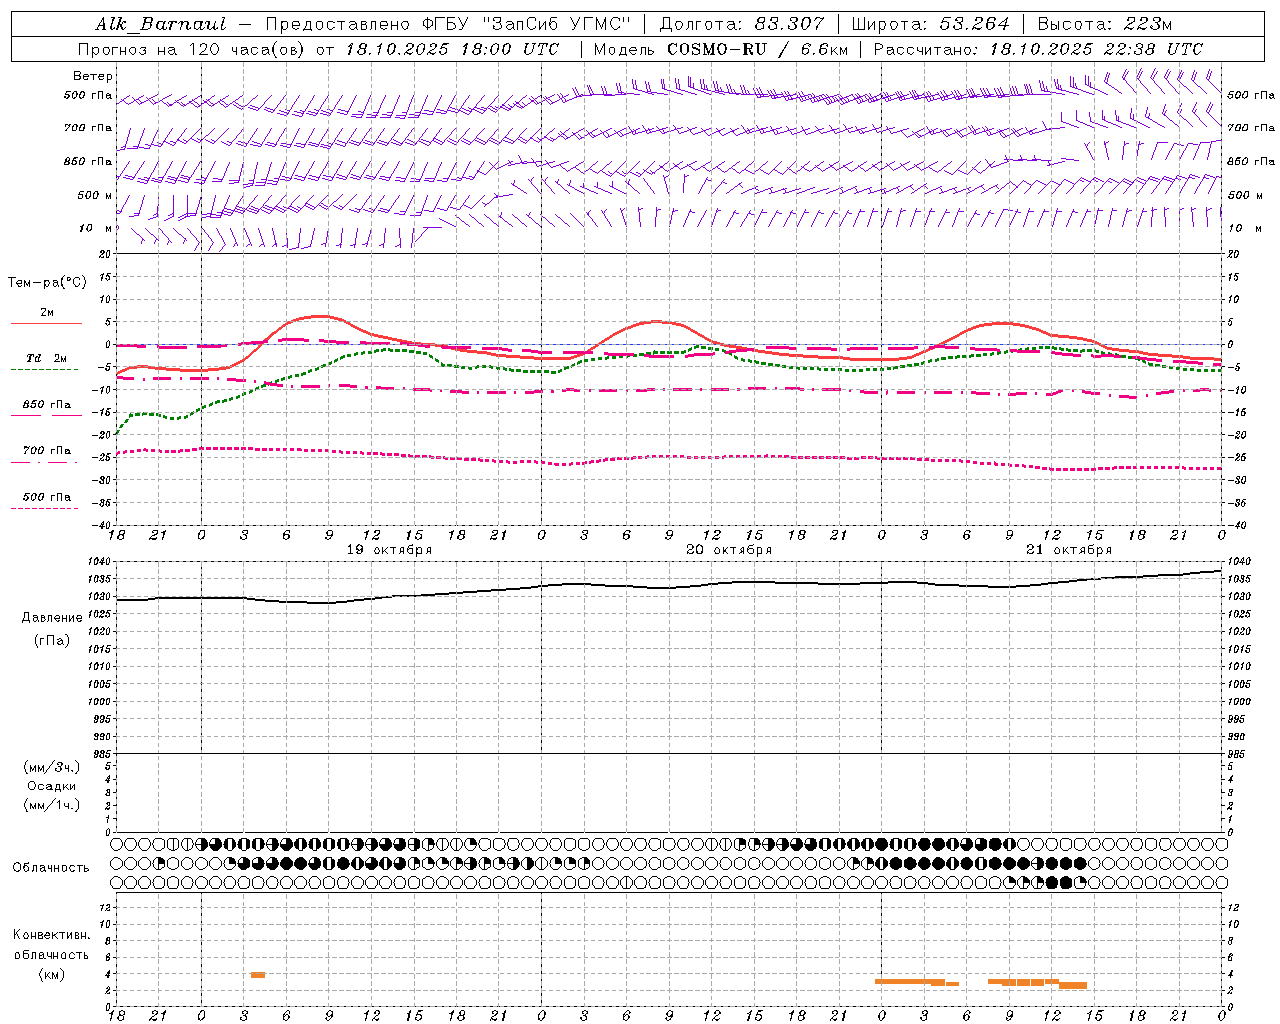Click the Td 2м legend entry

click(x=46, y=358)
